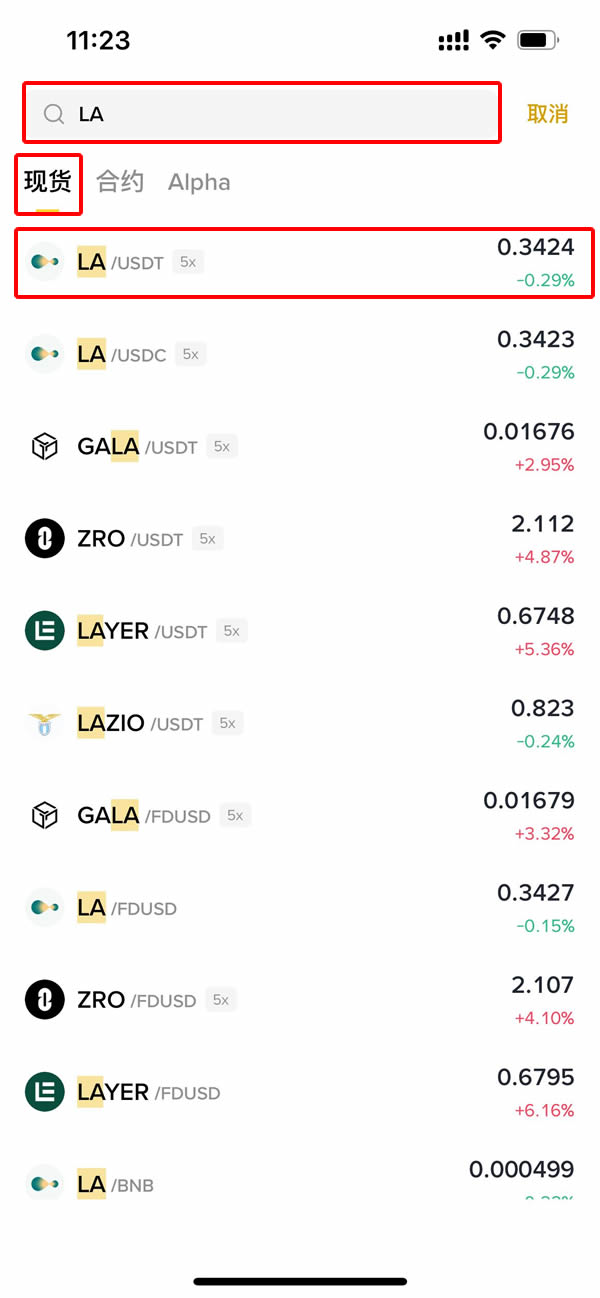Tap the LAZIO eagle icon

click(44, 723)
